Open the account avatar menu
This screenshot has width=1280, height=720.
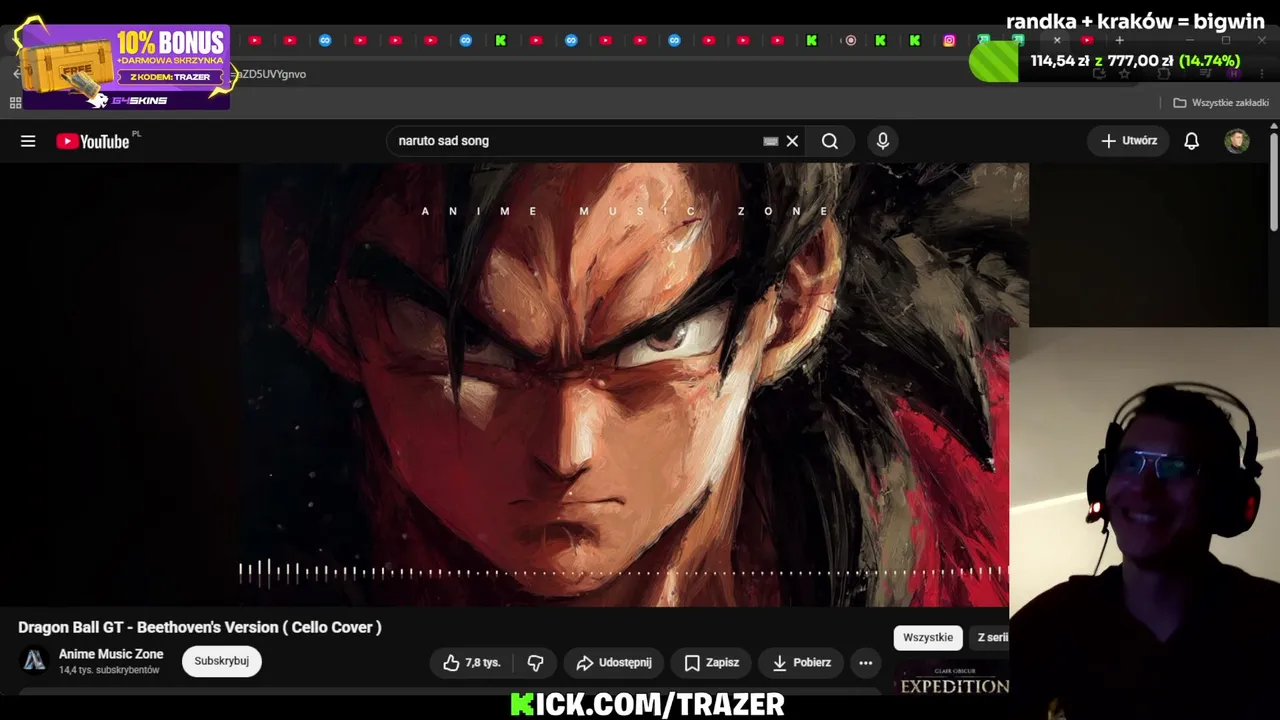point(1237,141)
